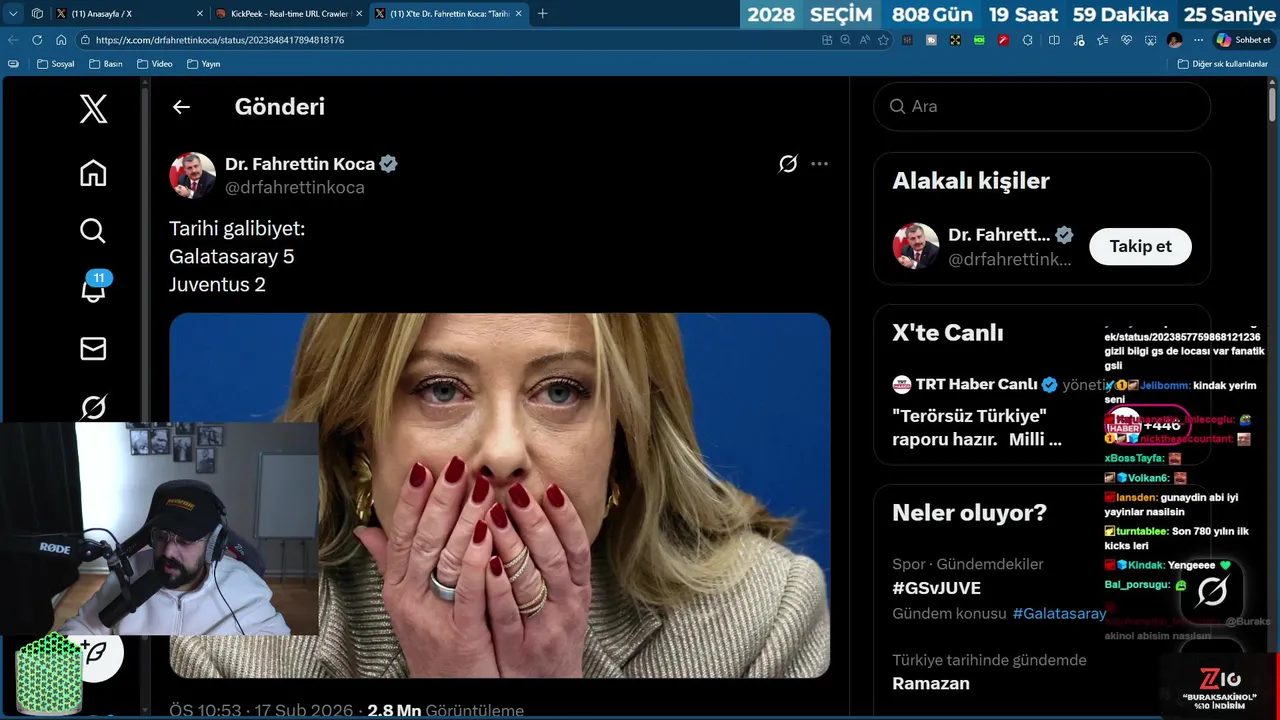Open Grok icon in left sidebar
1280x720 pixels.
click(x=93, y=407)
